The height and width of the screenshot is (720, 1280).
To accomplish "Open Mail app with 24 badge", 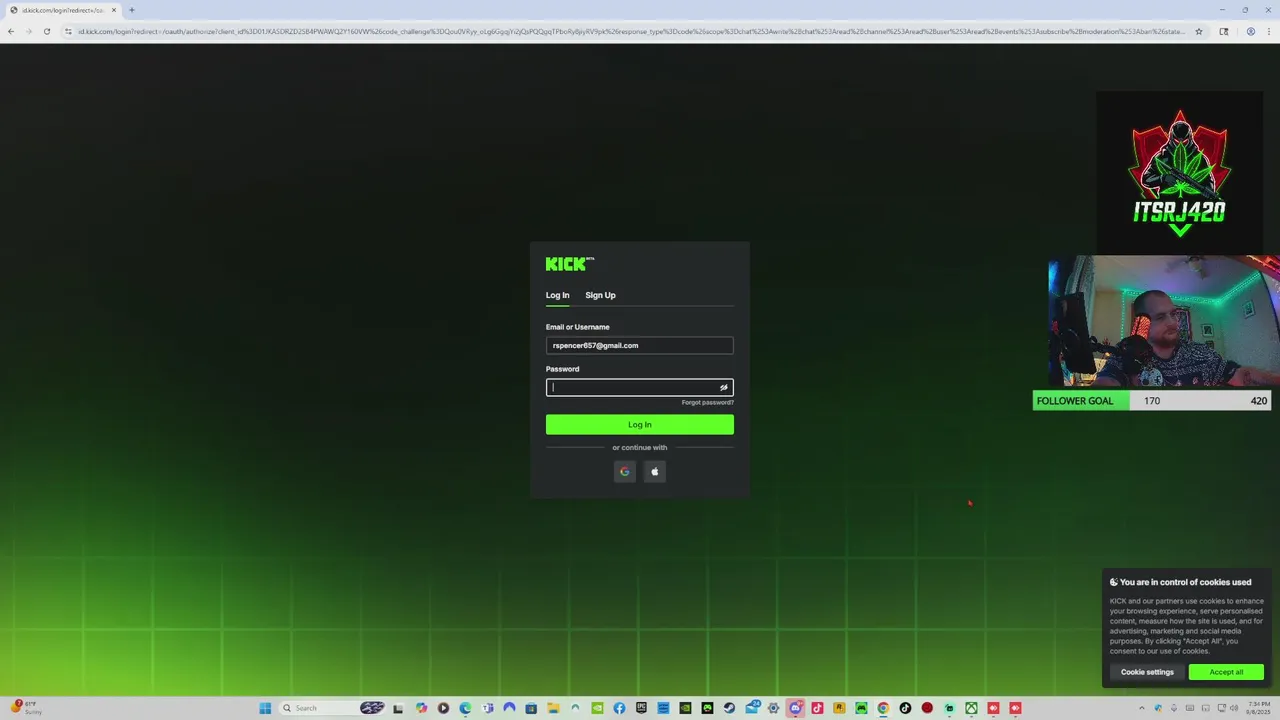I will click(752, 708).
